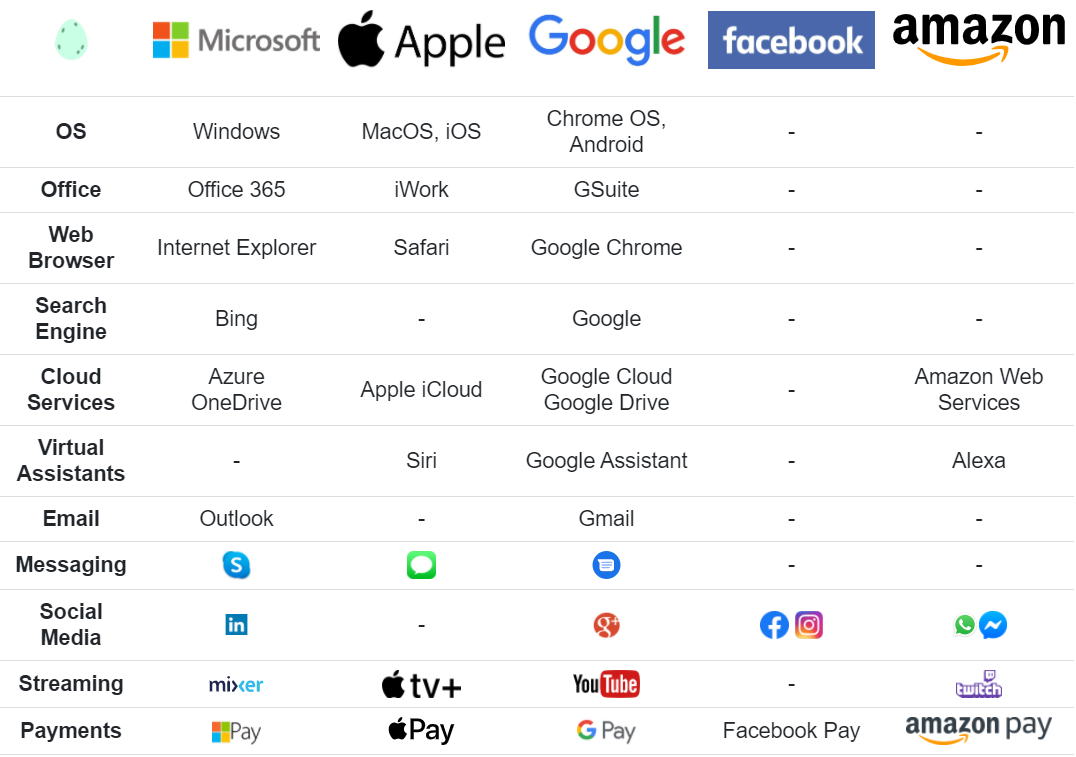This screenshot has width=1076, height=757.
Task: Click the Microsoft header logo
Action: [x=236, y=40]
